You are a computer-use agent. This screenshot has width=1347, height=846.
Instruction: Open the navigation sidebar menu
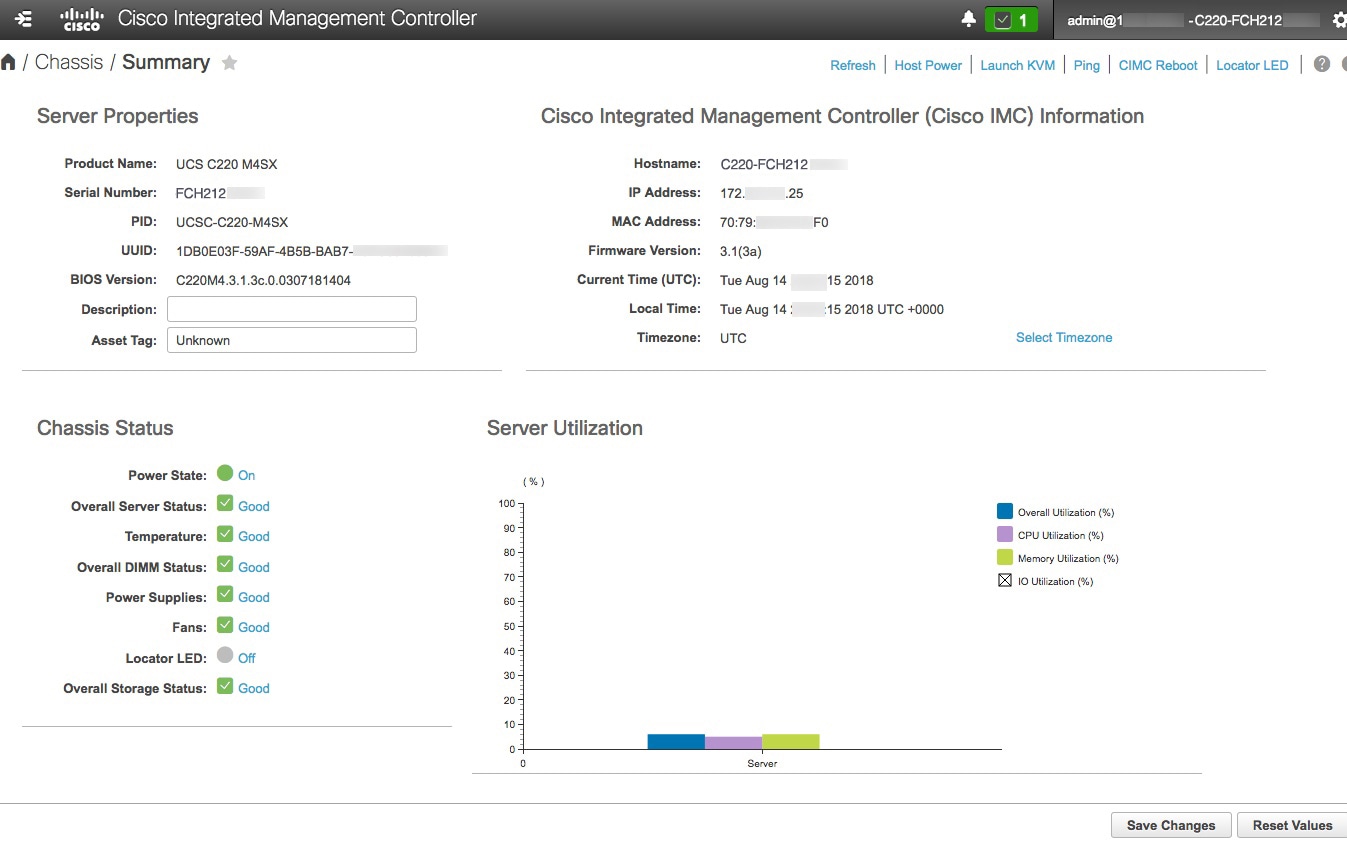[x=22, y=17]
